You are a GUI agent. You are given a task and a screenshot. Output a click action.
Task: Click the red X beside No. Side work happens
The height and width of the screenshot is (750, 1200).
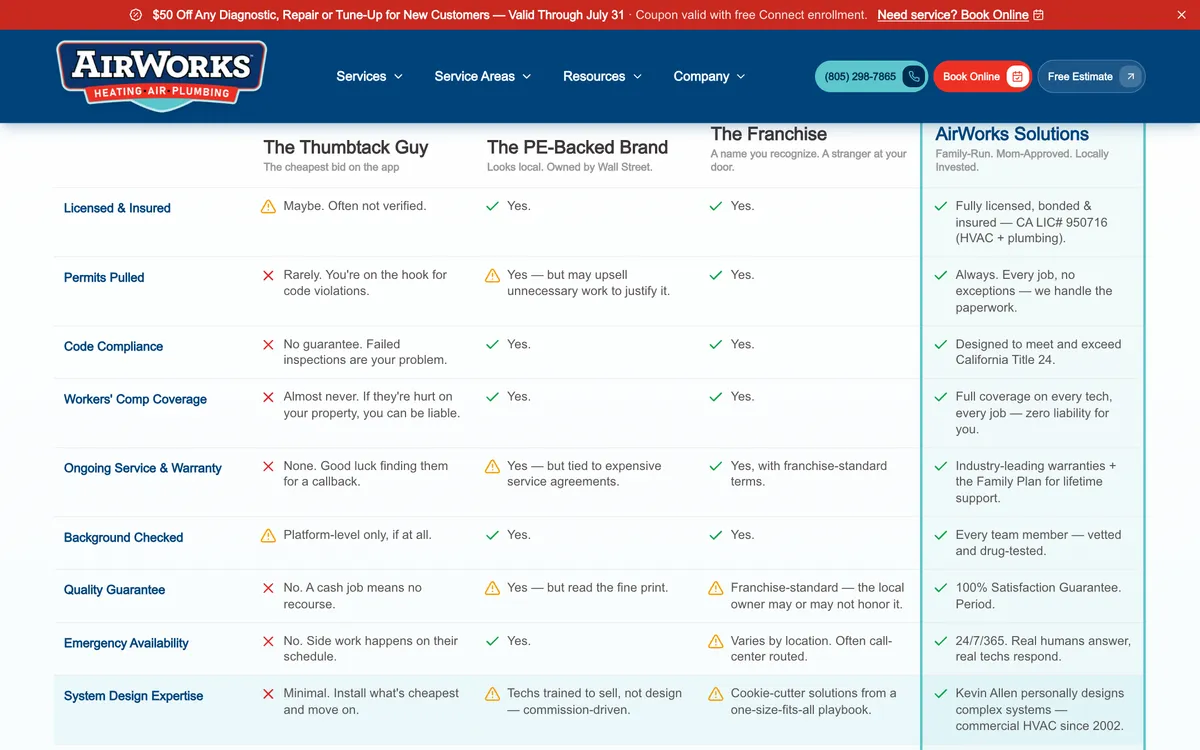click(268, 641)
